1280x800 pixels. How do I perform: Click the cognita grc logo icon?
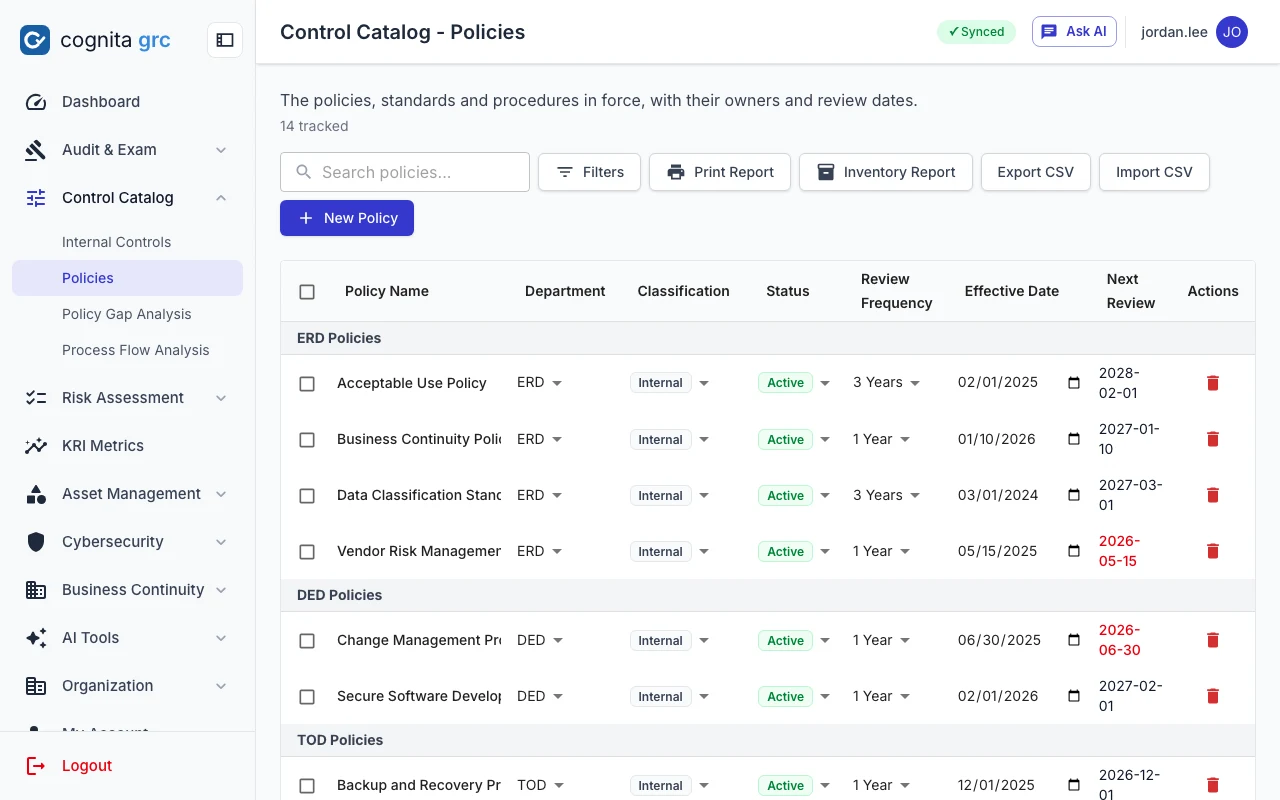pos(35,40)
